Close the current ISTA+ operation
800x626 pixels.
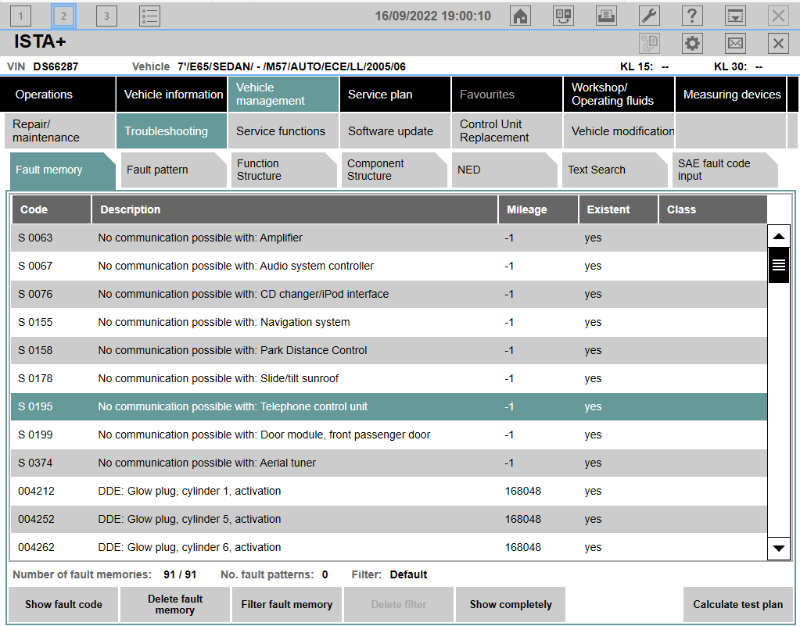pyautogui.click(x=778, y=43)
